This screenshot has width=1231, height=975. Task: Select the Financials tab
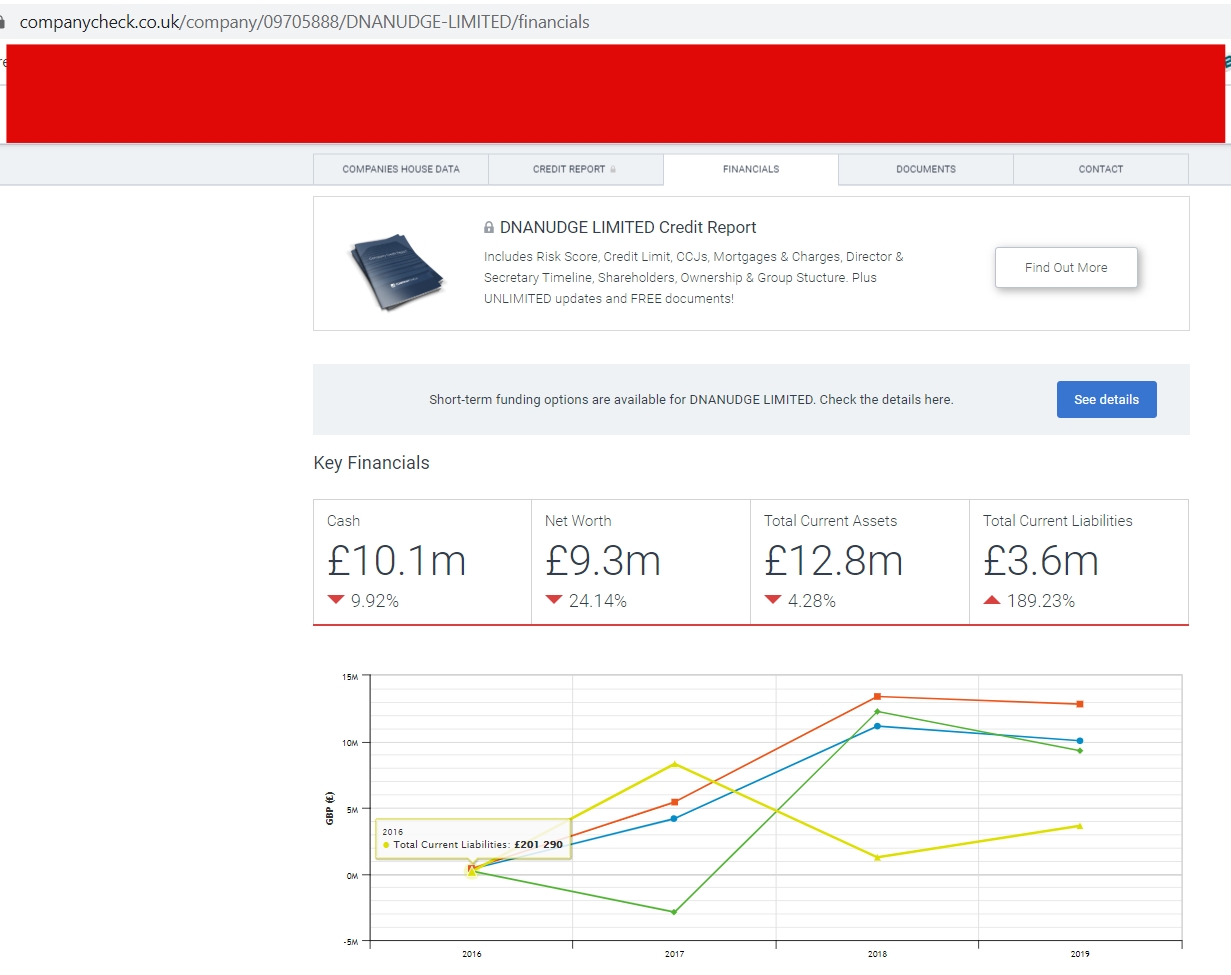tap(750, 169)
